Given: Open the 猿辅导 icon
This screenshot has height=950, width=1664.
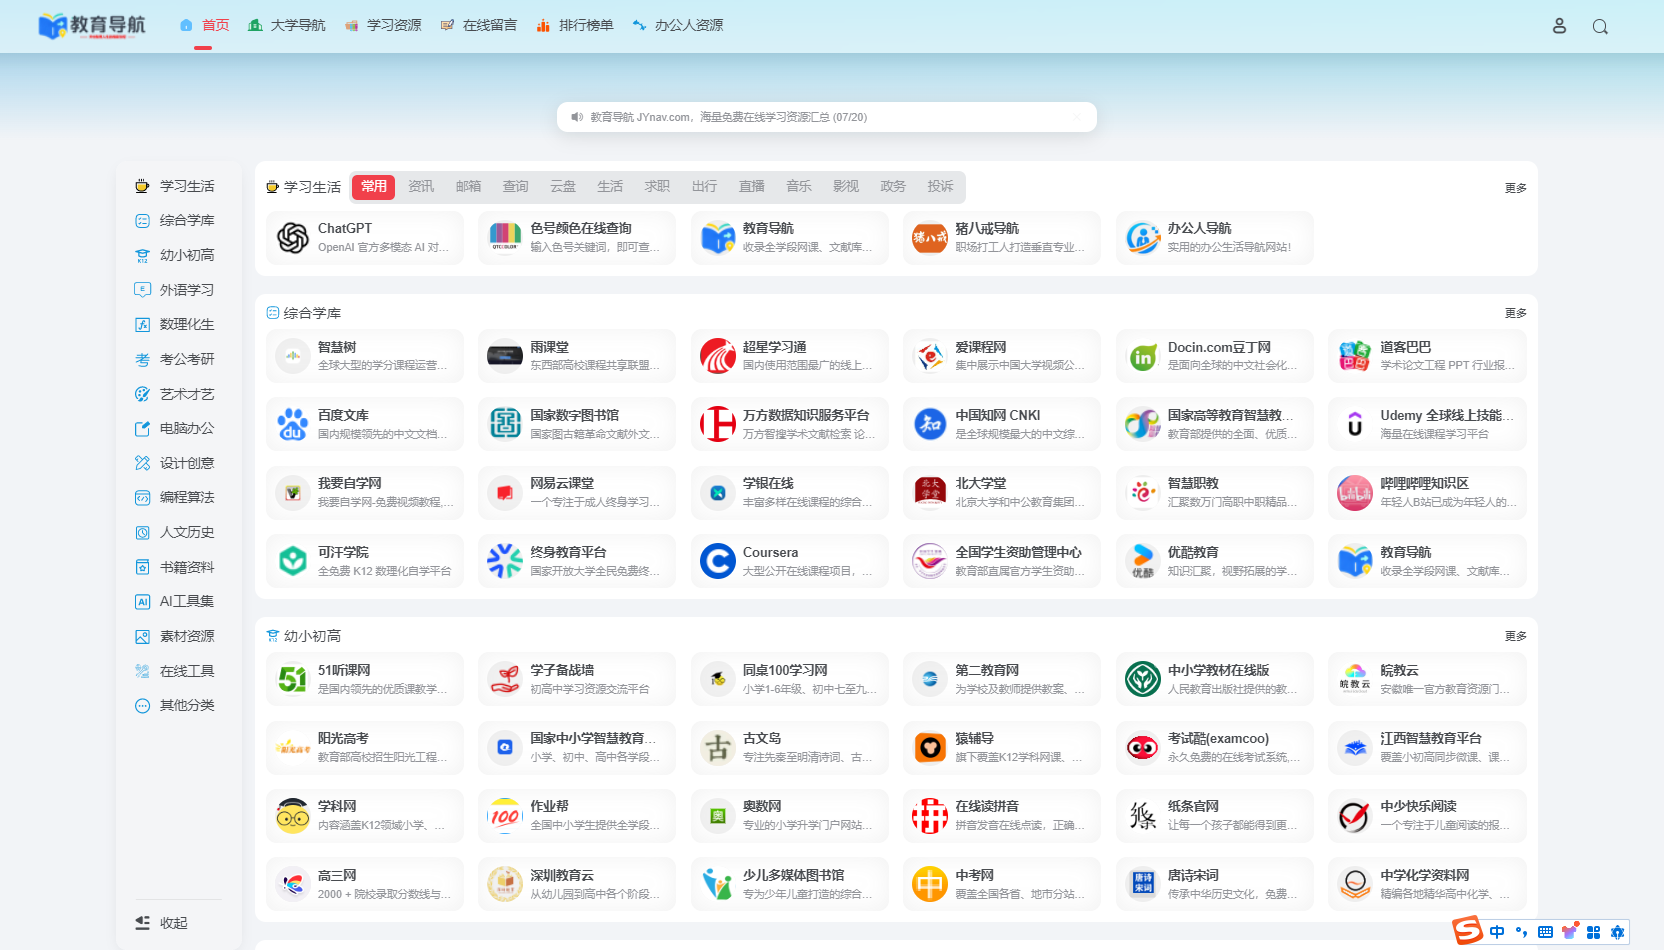Looking at the screenshot, I should pos(930,748).
